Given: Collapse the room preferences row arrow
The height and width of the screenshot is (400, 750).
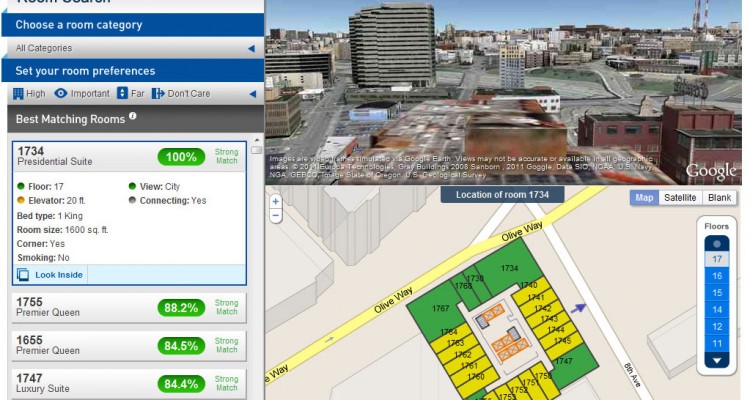Looking at the screenshot, I should tap(251, 94).
